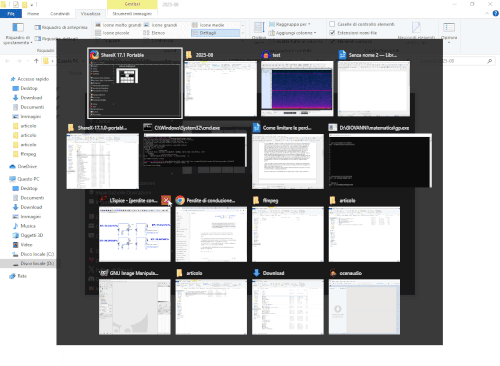Open the 'Senza nome 2' LibreOffice window

coord(374,88)
